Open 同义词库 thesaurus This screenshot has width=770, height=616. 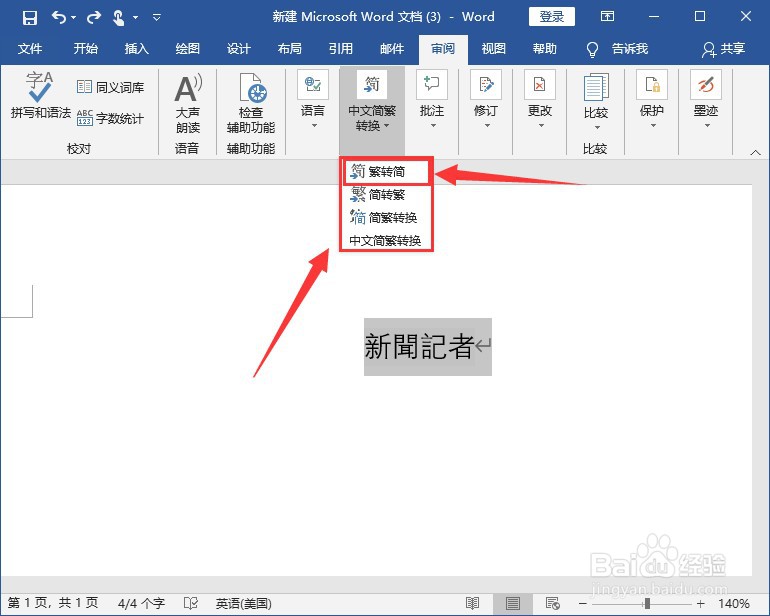pyautogui.click(x=110, y=87)
